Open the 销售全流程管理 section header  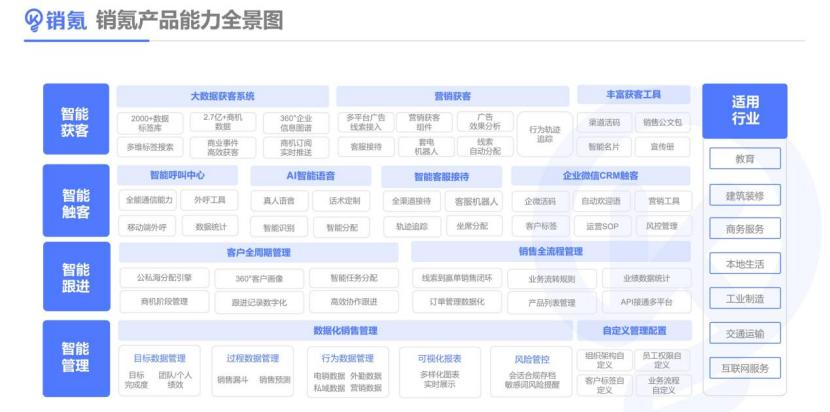pos(551,252)
